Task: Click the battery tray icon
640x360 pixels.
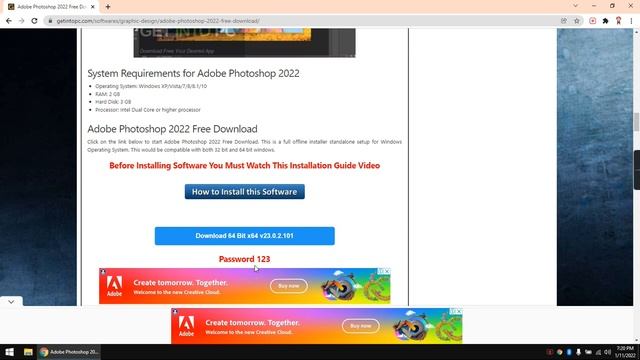Action: click(x=588, y=352)
